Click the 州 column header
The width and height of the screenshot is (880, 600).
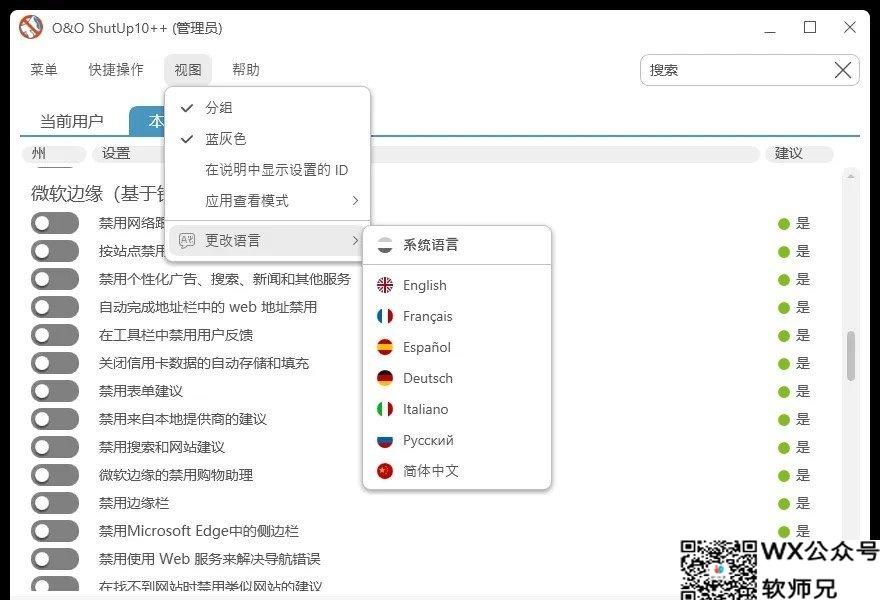54,153
